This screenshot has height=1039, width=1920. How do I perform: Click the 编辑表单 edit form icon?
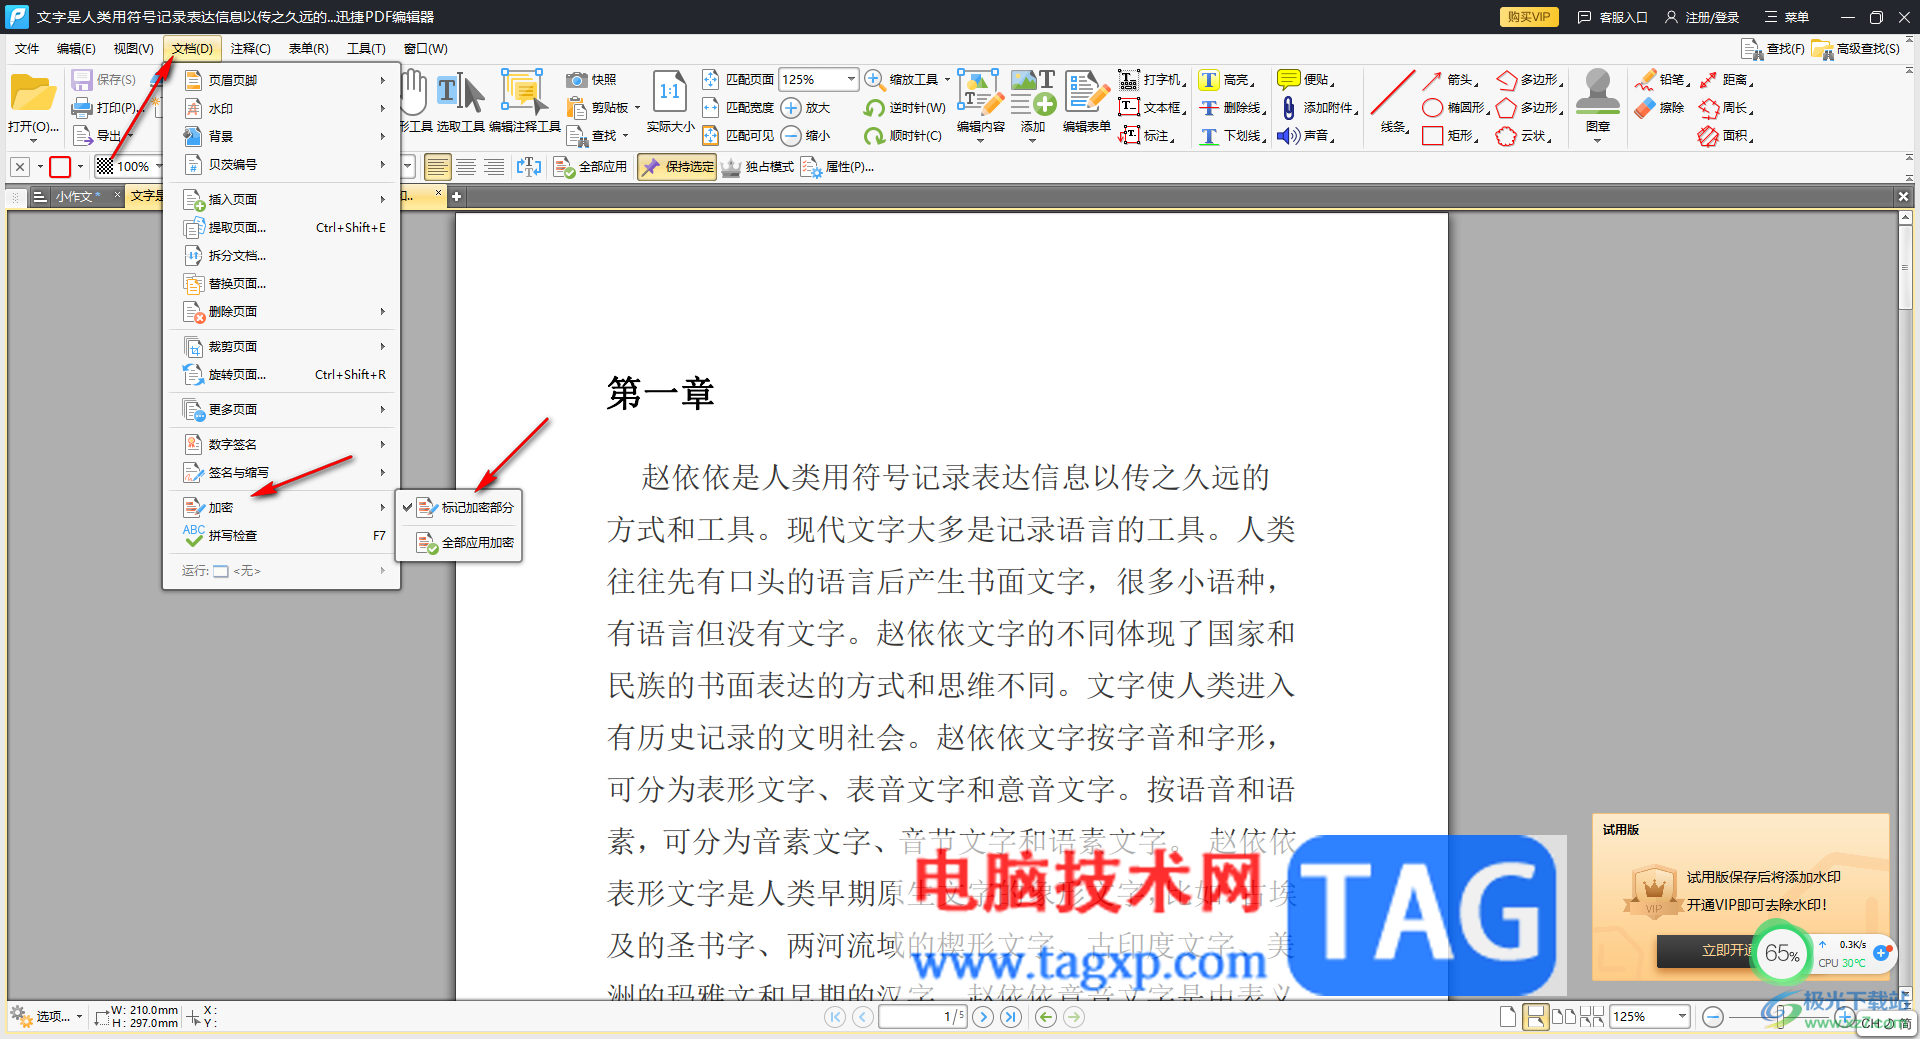(x=1086, y=93)
